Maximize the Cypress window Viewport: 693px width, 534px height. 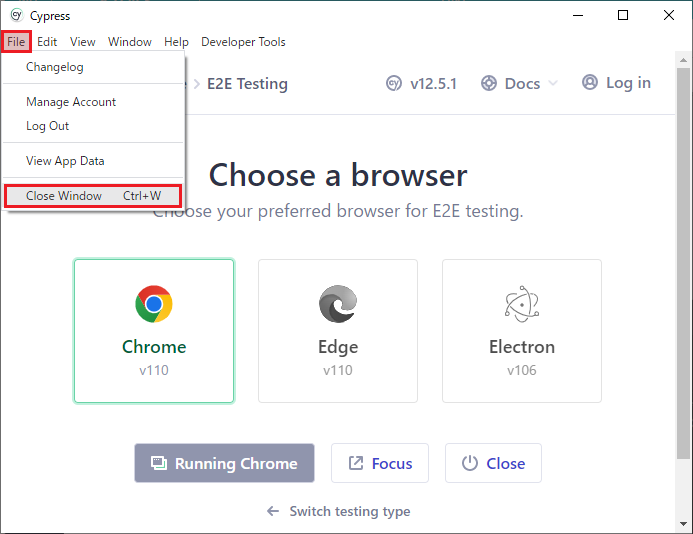pos(623,15)
